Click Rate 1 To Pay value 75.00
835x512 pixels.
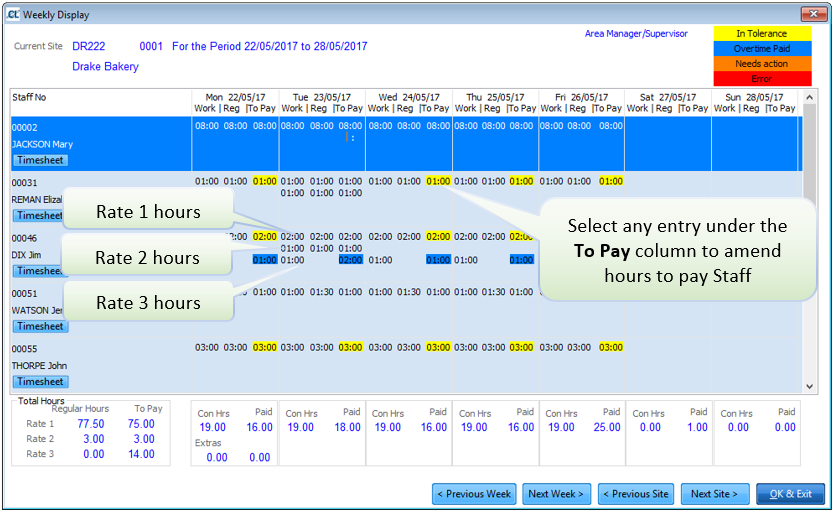pos(141,424)
